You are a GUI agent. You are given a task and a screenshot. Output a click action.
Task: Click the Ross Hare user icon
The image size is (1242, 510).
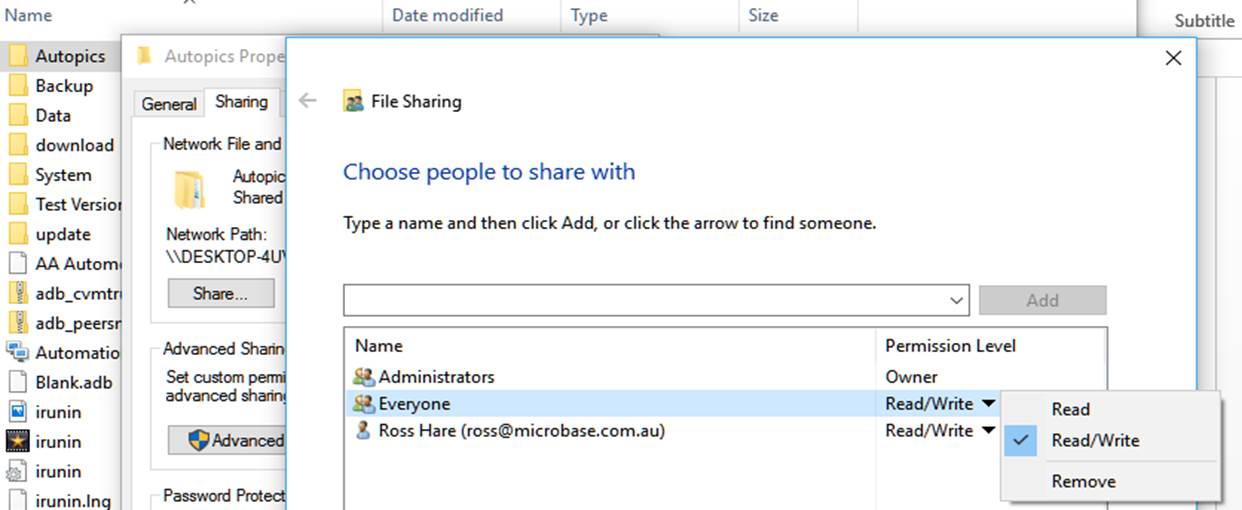[363, 431]
